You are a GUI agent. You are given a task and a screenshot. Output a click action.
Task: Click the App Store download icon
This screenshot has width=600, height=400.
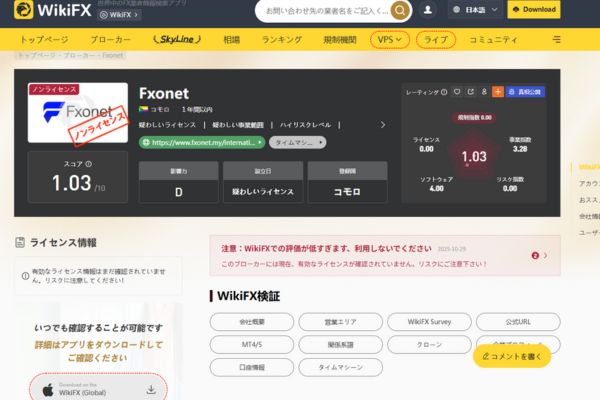(x=151, y=390)
